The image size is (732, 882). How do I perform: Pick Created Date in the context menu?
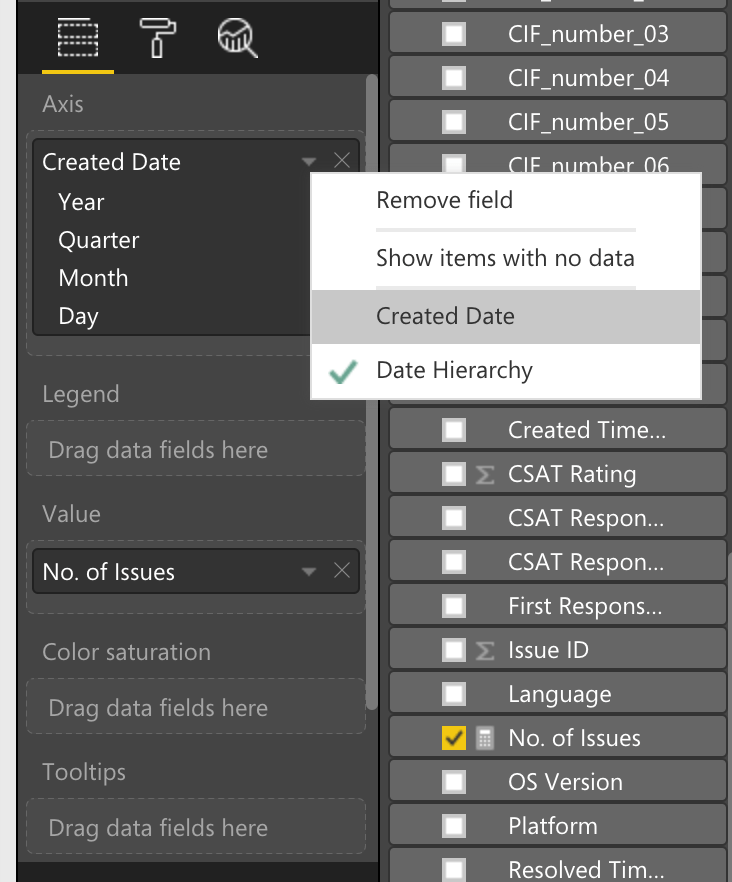click(x=445, y=317)
